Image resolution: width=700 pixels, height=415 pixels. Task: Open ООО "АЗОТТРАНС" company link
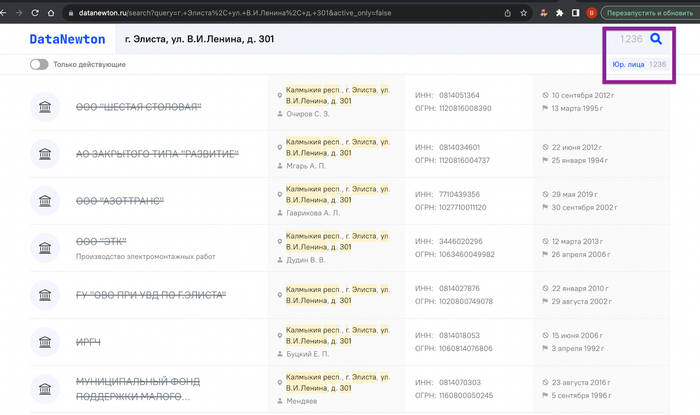[x=120, y=201]
